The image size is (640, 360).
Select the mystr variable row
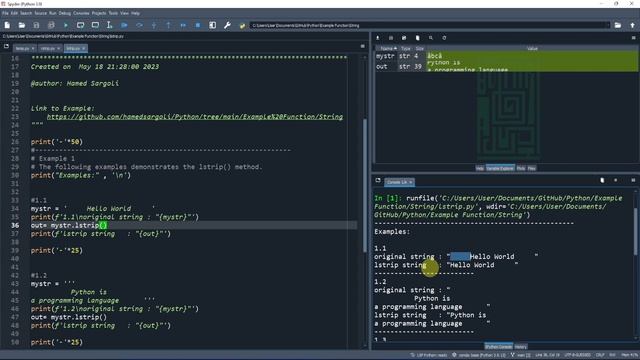pos(506,56)
